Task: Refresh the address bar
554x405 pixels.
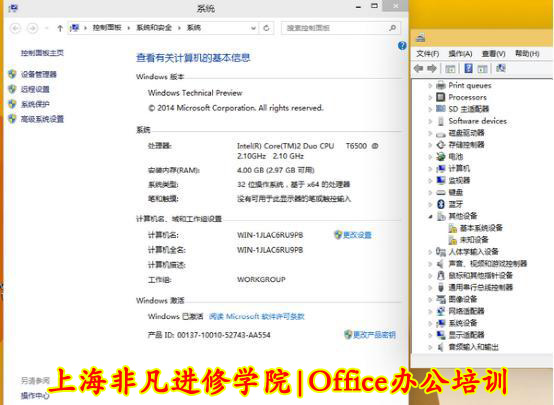Action: point(266,28)
